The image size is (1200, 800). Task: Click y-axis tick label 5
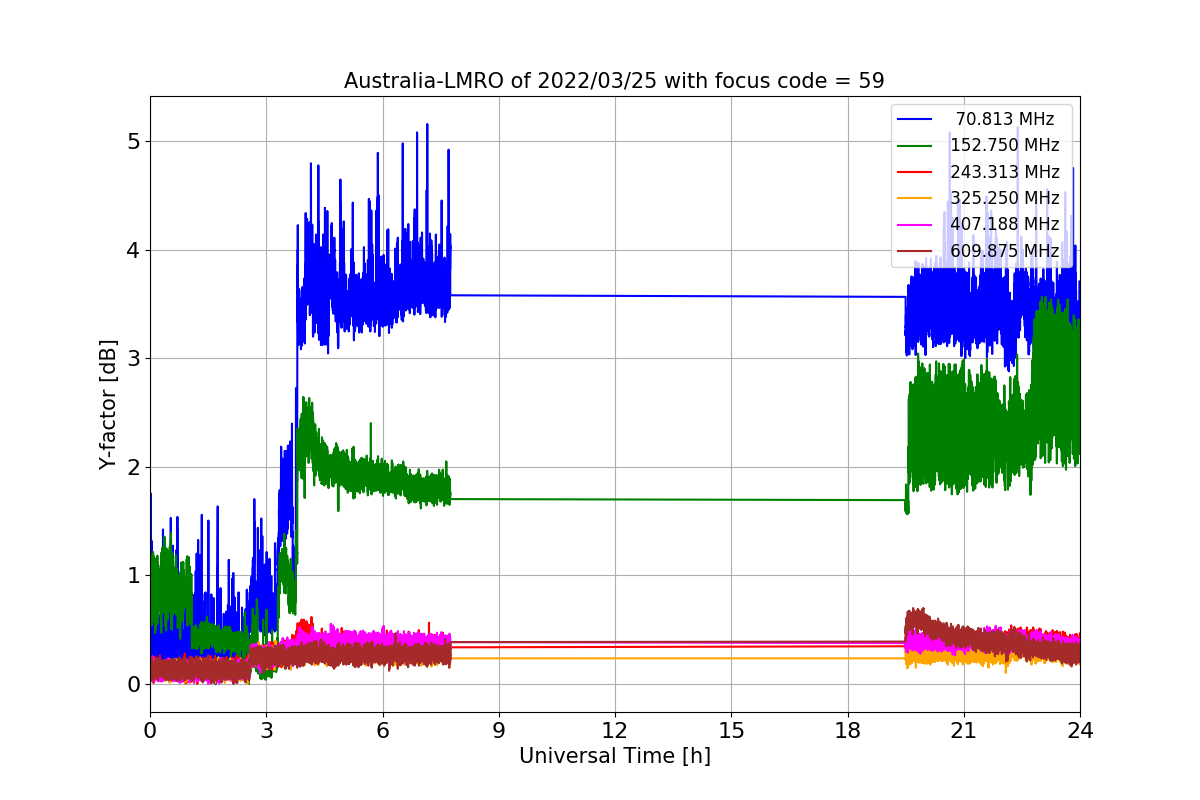133,141
